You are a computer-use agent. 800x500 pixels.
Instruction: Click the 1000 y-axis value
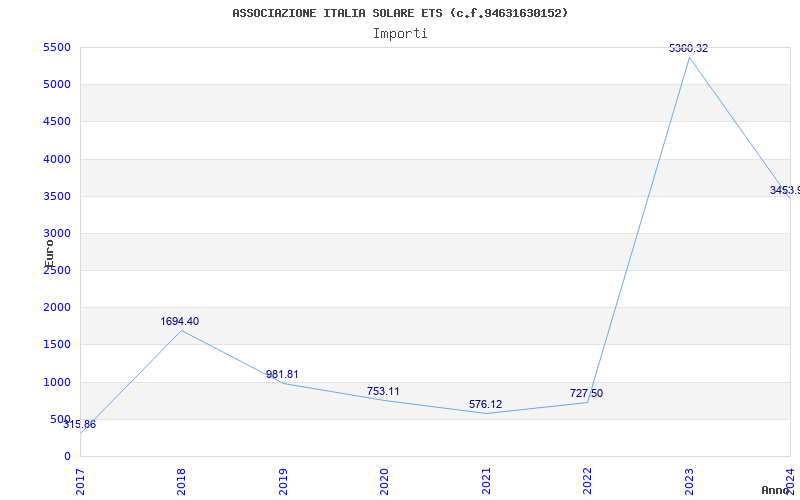(x=57, y=382)
